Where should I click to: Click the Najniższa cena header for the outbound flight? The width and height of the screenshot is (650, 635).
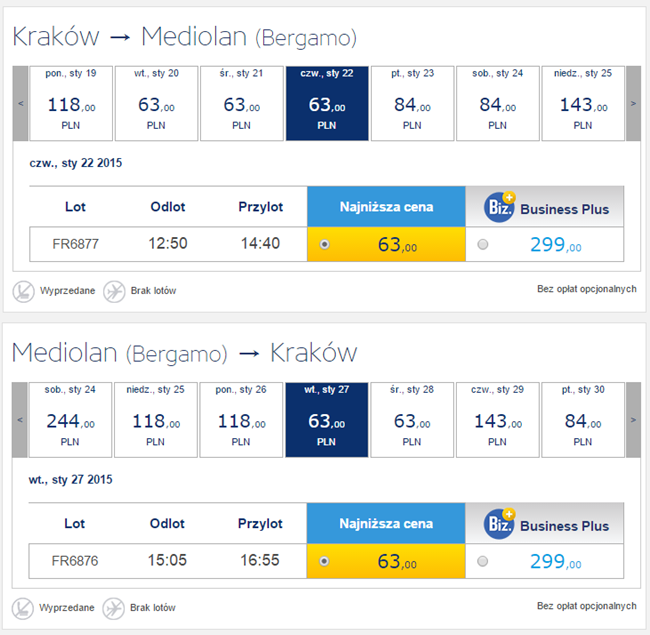coord(386,207)
